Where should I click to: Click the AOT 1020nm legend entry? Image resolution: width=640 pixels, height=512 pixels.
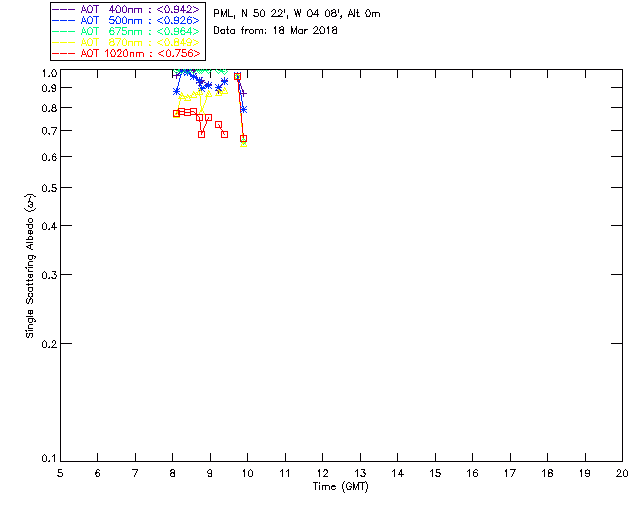coord(127,53)
